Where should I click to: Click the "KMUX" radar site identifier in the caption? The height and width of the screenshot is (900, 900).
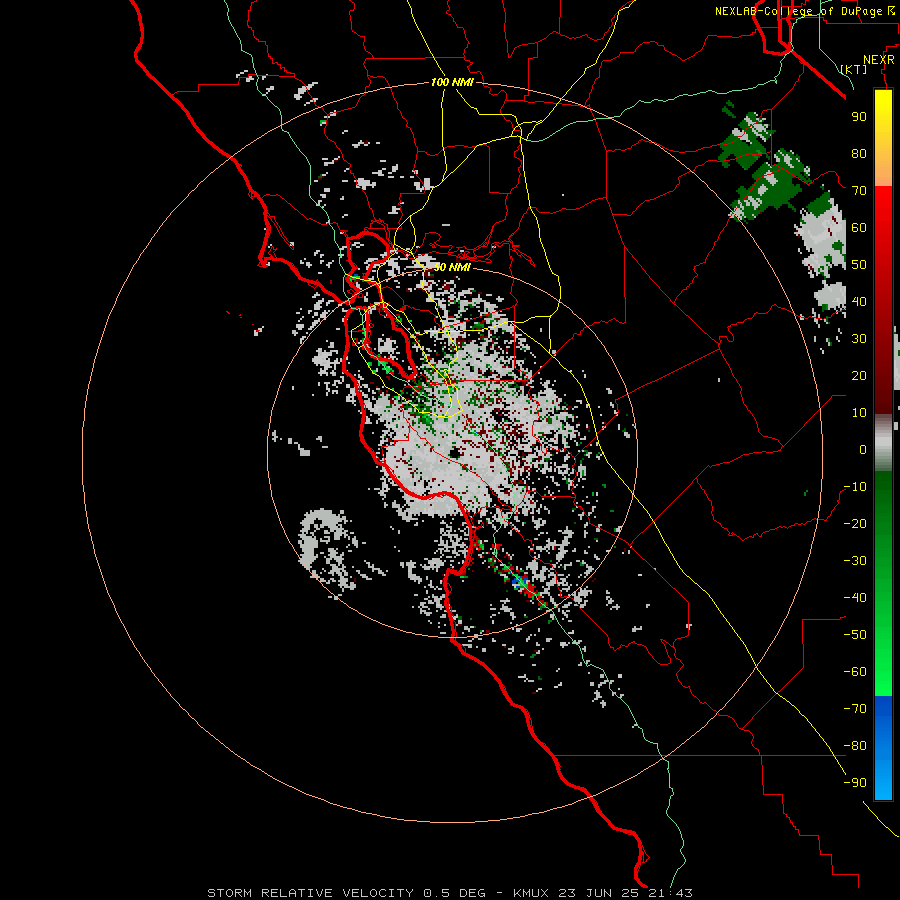coord(531,893)
